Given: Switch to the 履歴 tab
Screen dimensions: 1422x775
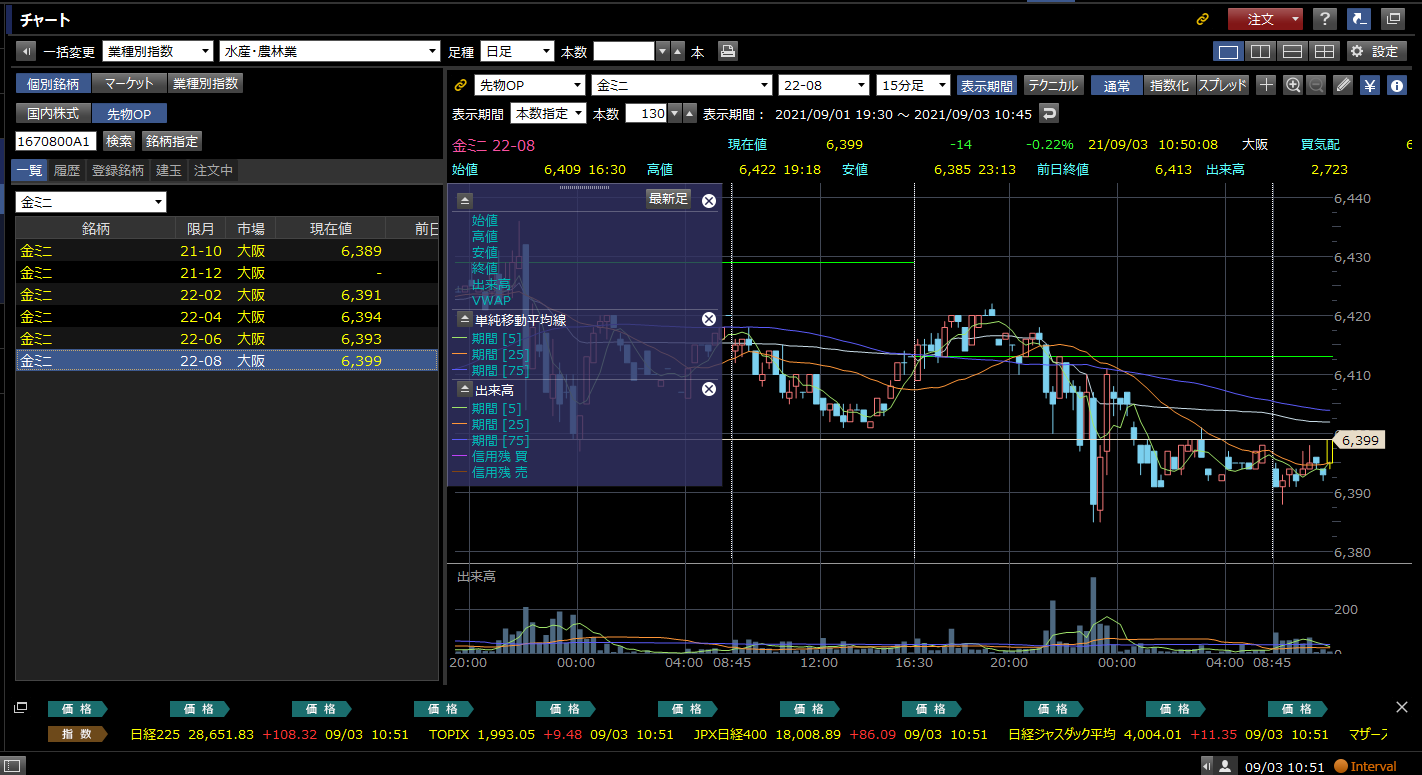Looking at the screenshot, I should coord(67,171).
